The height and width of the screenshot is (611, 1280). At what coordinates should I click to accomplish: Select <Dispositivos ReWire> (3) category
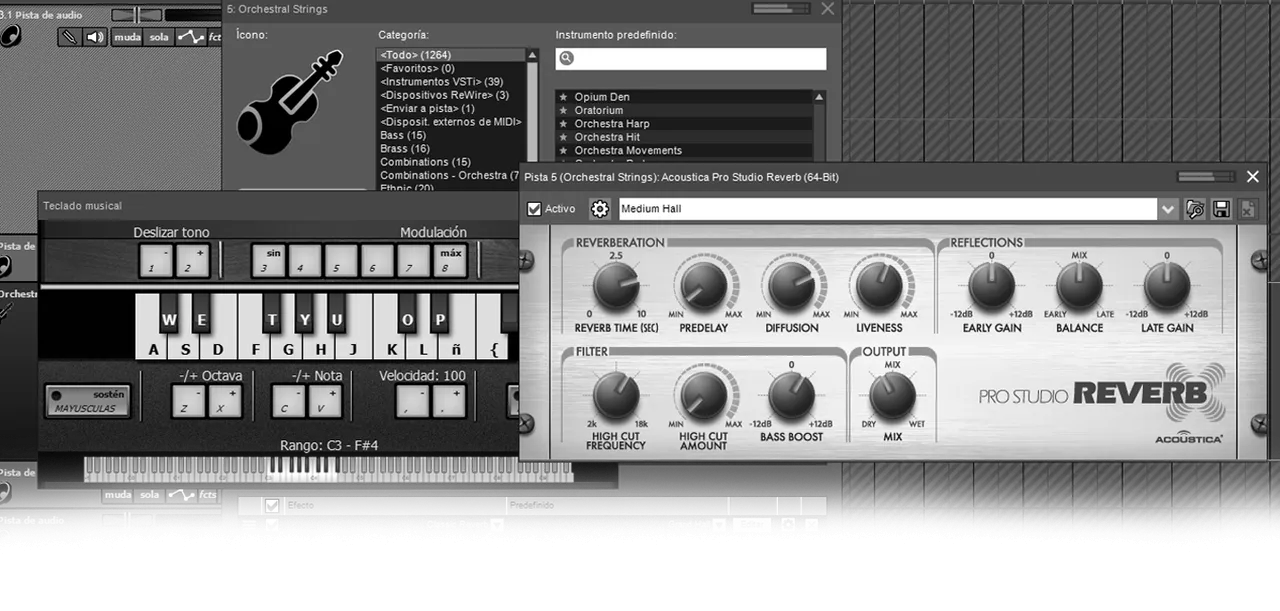point(451,95)
